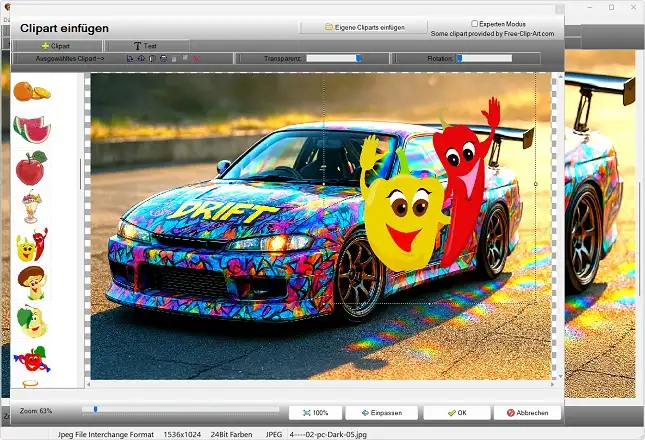Click the Rotation slider
The width and height of the screenshot is (645, 440).
(x=484, y=59)
